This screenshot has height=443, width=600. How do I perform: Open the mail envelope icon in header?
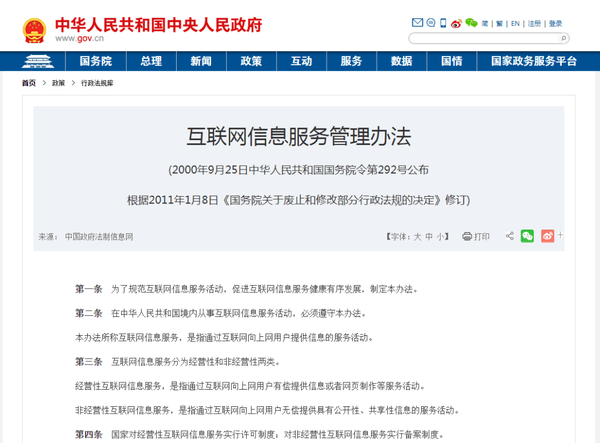coord(417,23)
